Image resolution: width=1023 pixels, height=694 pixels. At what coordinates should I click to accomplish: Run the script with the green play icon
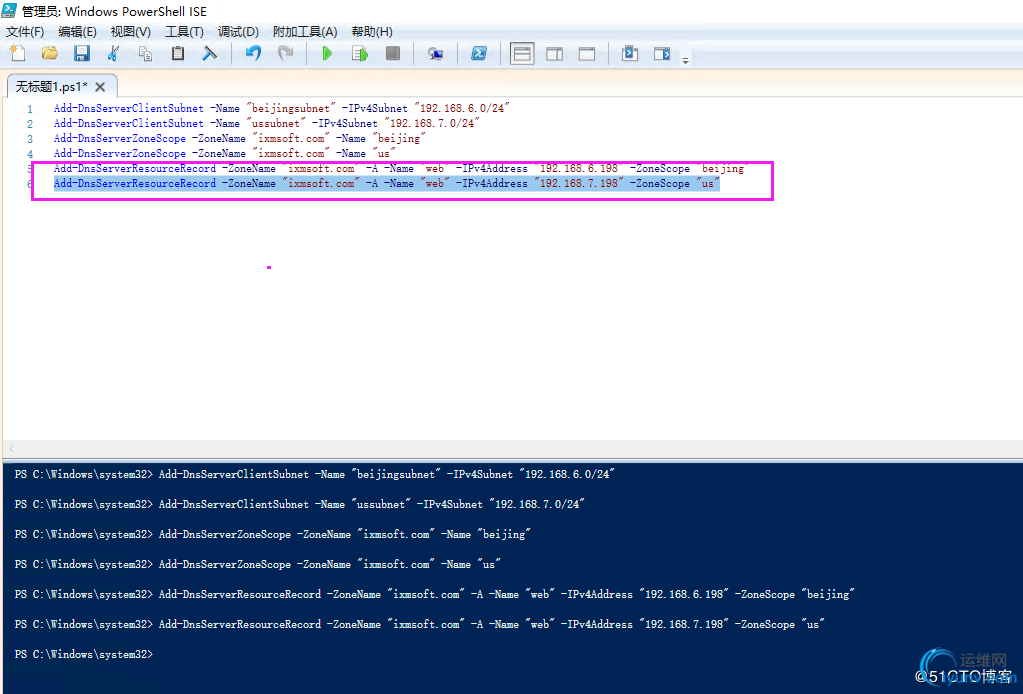328,53
